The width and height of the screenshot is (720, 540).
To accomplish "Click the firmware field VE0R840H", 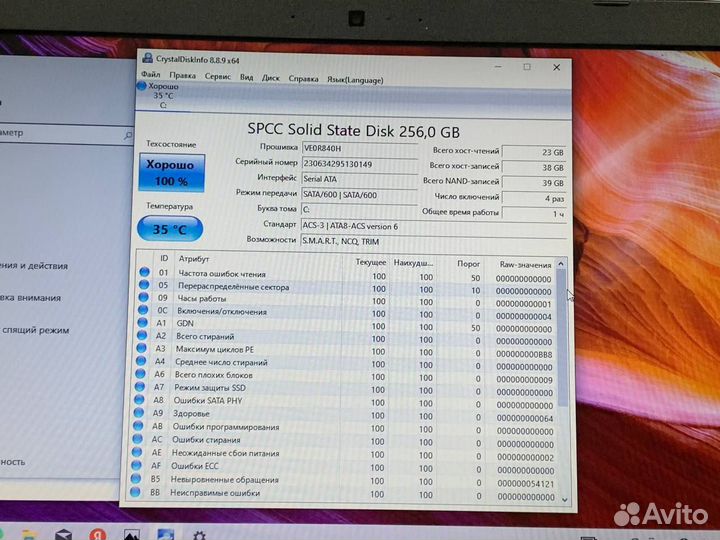I will point(359,149).
